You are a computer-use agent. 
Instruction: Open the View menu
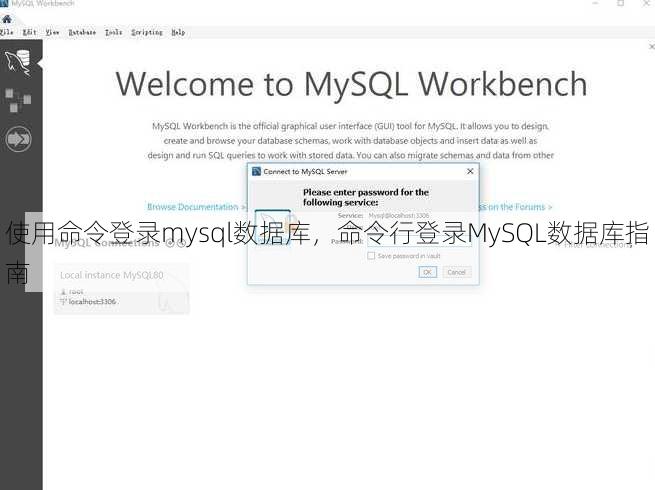[x=52, y=32]
